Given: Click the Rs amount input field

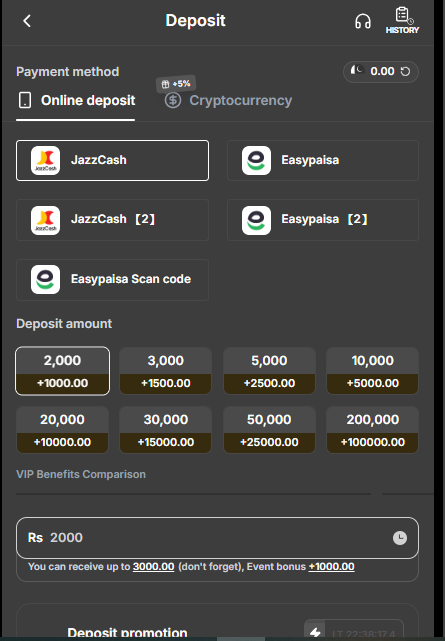Looking at the screenshot, I should coord(217,538).
